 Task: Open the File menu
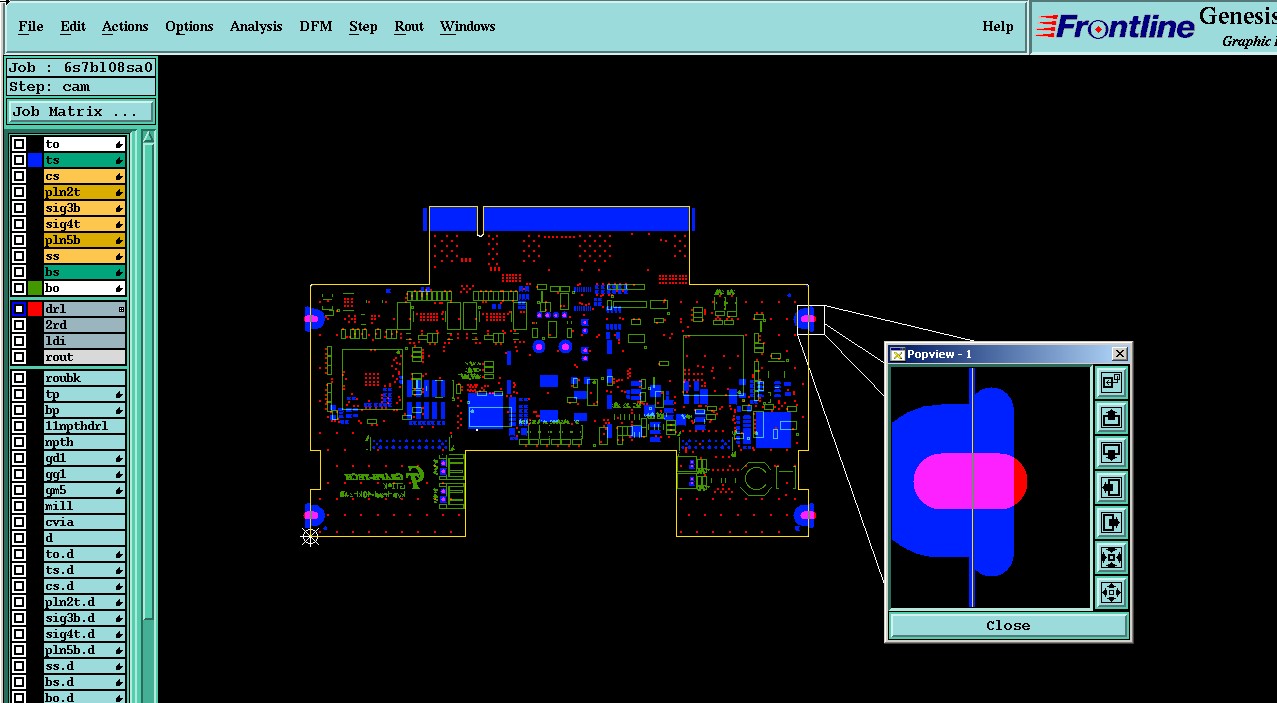[x=31, y=27]
